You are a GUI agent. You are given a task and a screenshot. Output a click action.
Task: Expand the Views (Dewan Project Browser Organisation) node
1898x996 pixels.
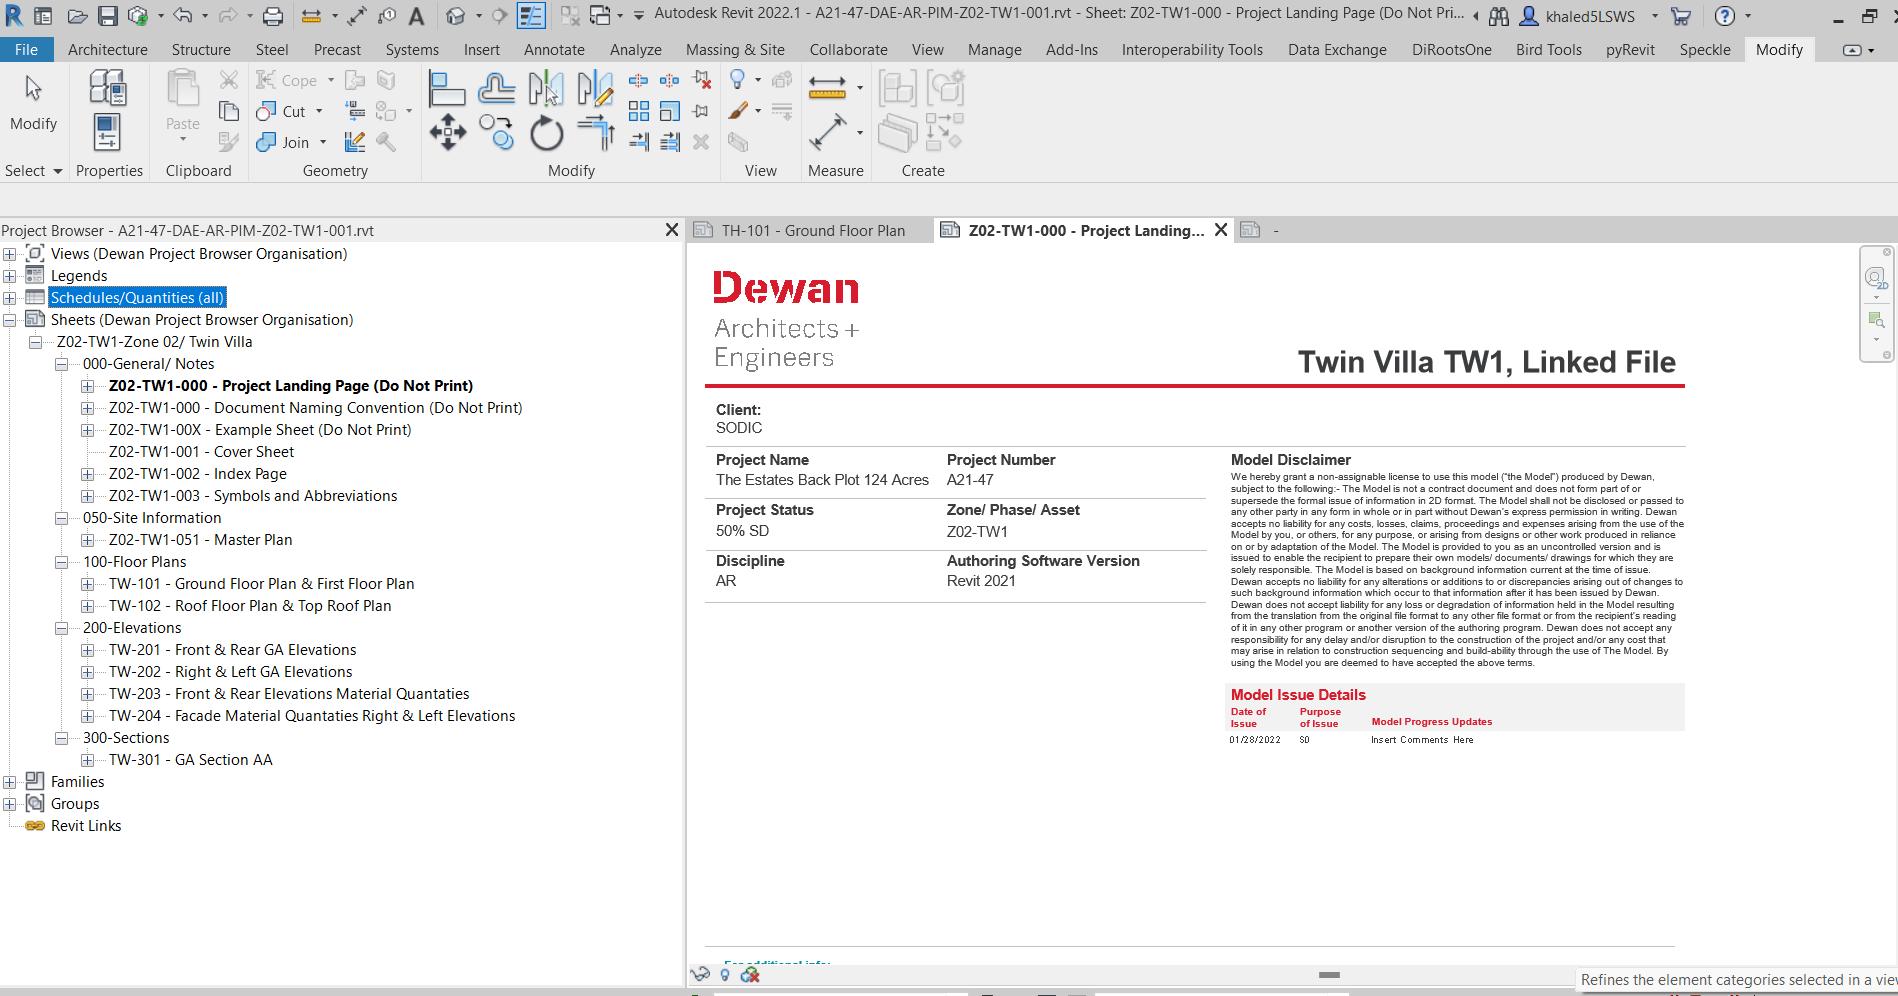pyautogui.click(x=10, y=254)
